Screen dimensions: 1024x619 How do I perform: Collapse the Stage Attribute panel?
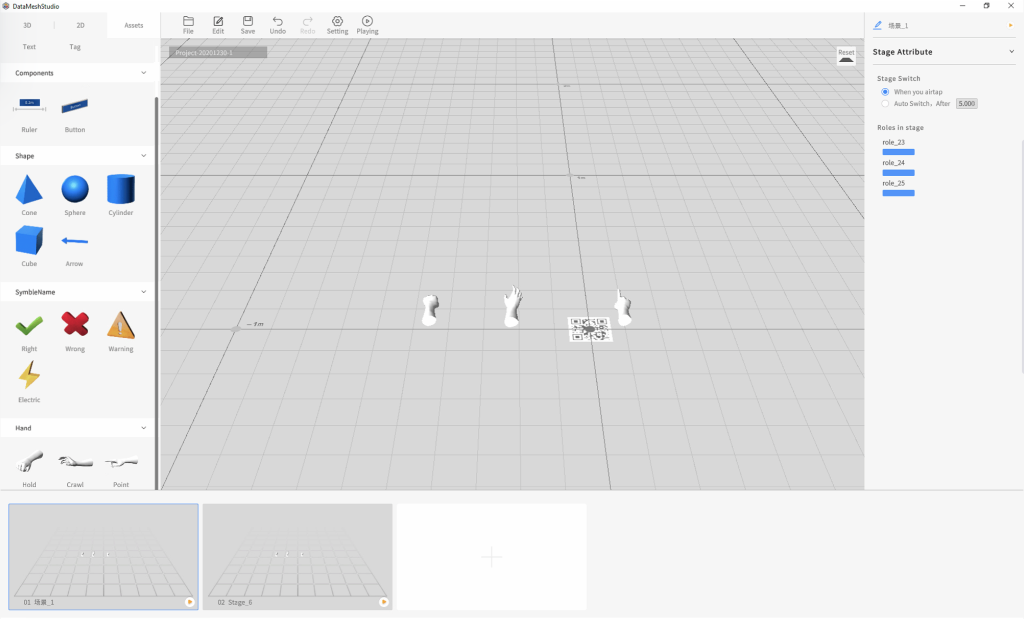1012,52
